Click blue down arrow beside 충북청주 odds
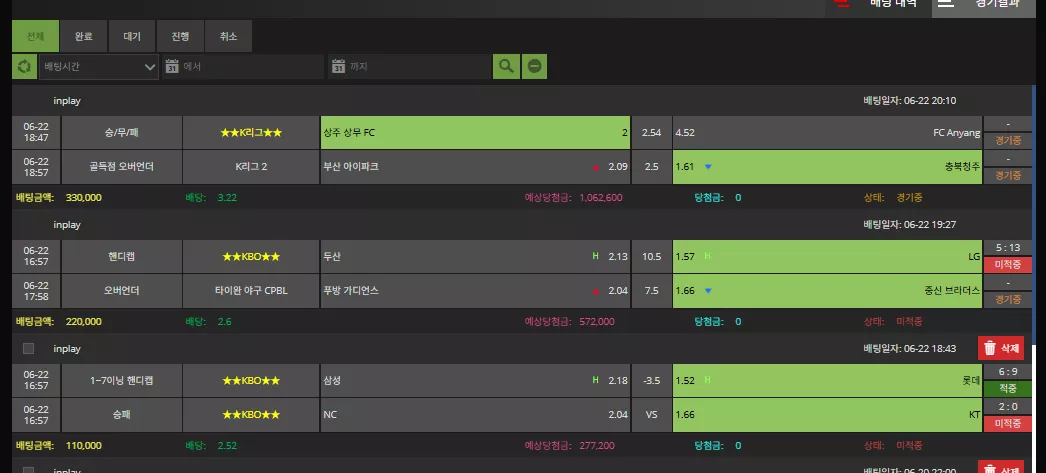This screenshot has width=1046, height=473. click(x=708, y=167)
